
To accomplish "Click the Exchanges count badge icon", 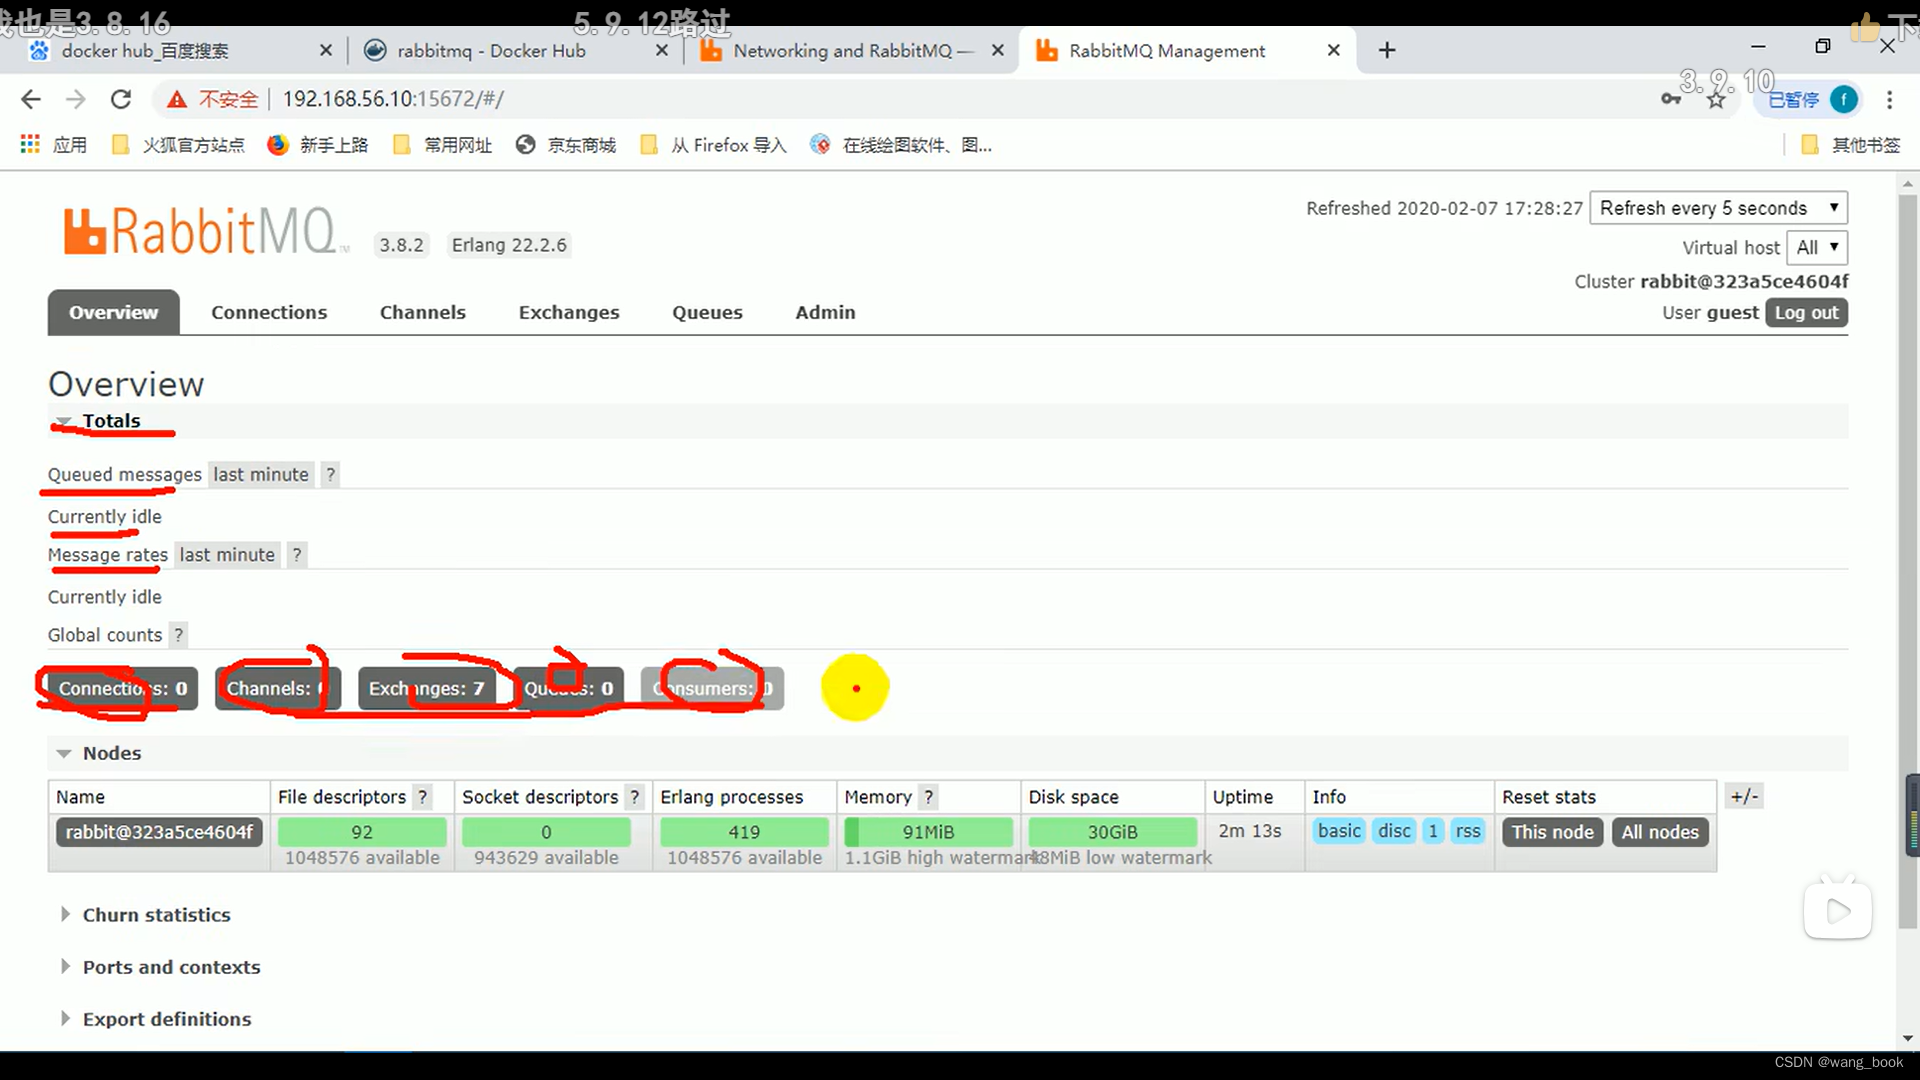I will [x=425, y=687].
